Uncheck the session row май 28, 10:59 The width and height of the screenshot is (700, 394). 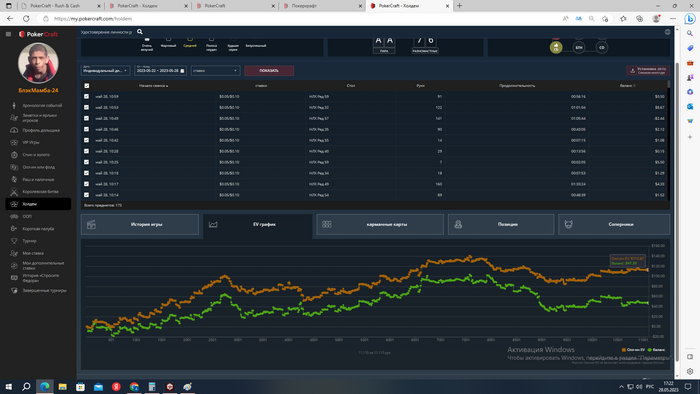[87, 96]
